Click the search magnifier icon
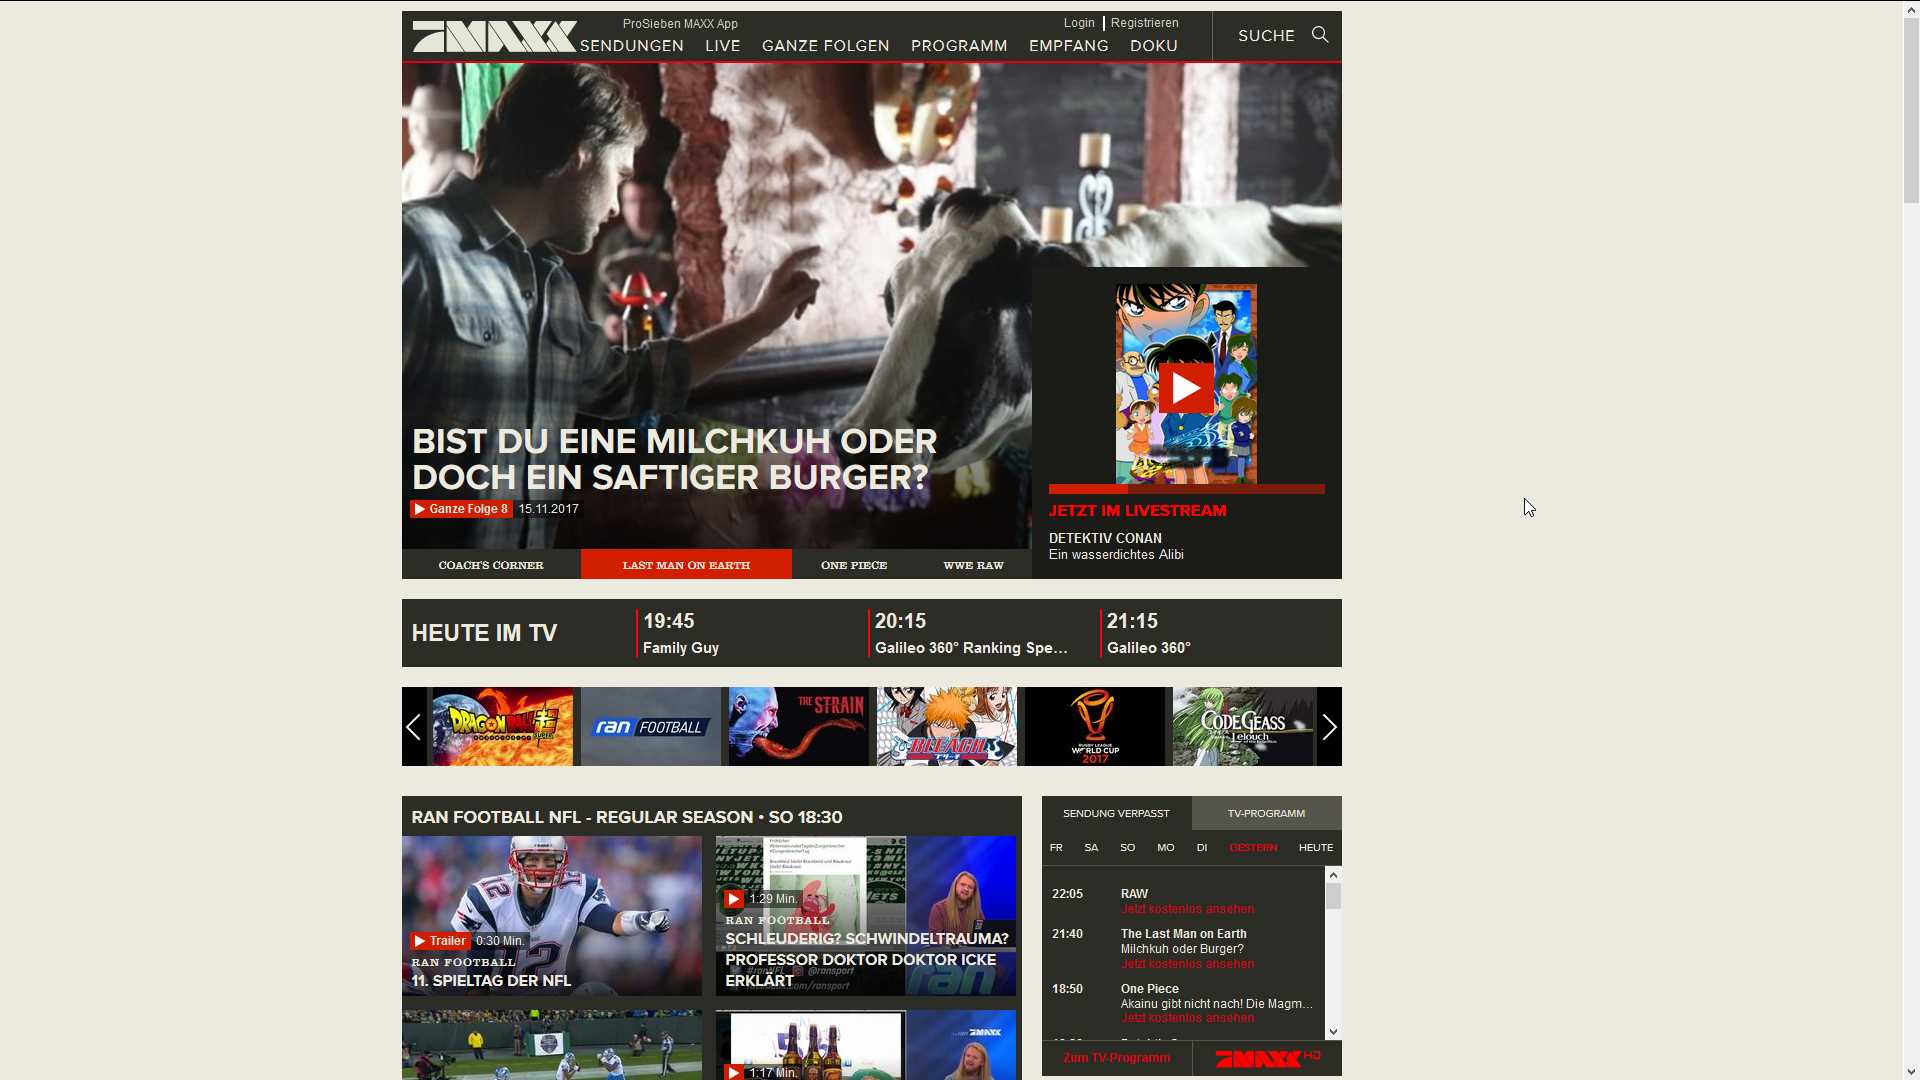This screenshot has width=1920, height=1080. click(1320, 35)
